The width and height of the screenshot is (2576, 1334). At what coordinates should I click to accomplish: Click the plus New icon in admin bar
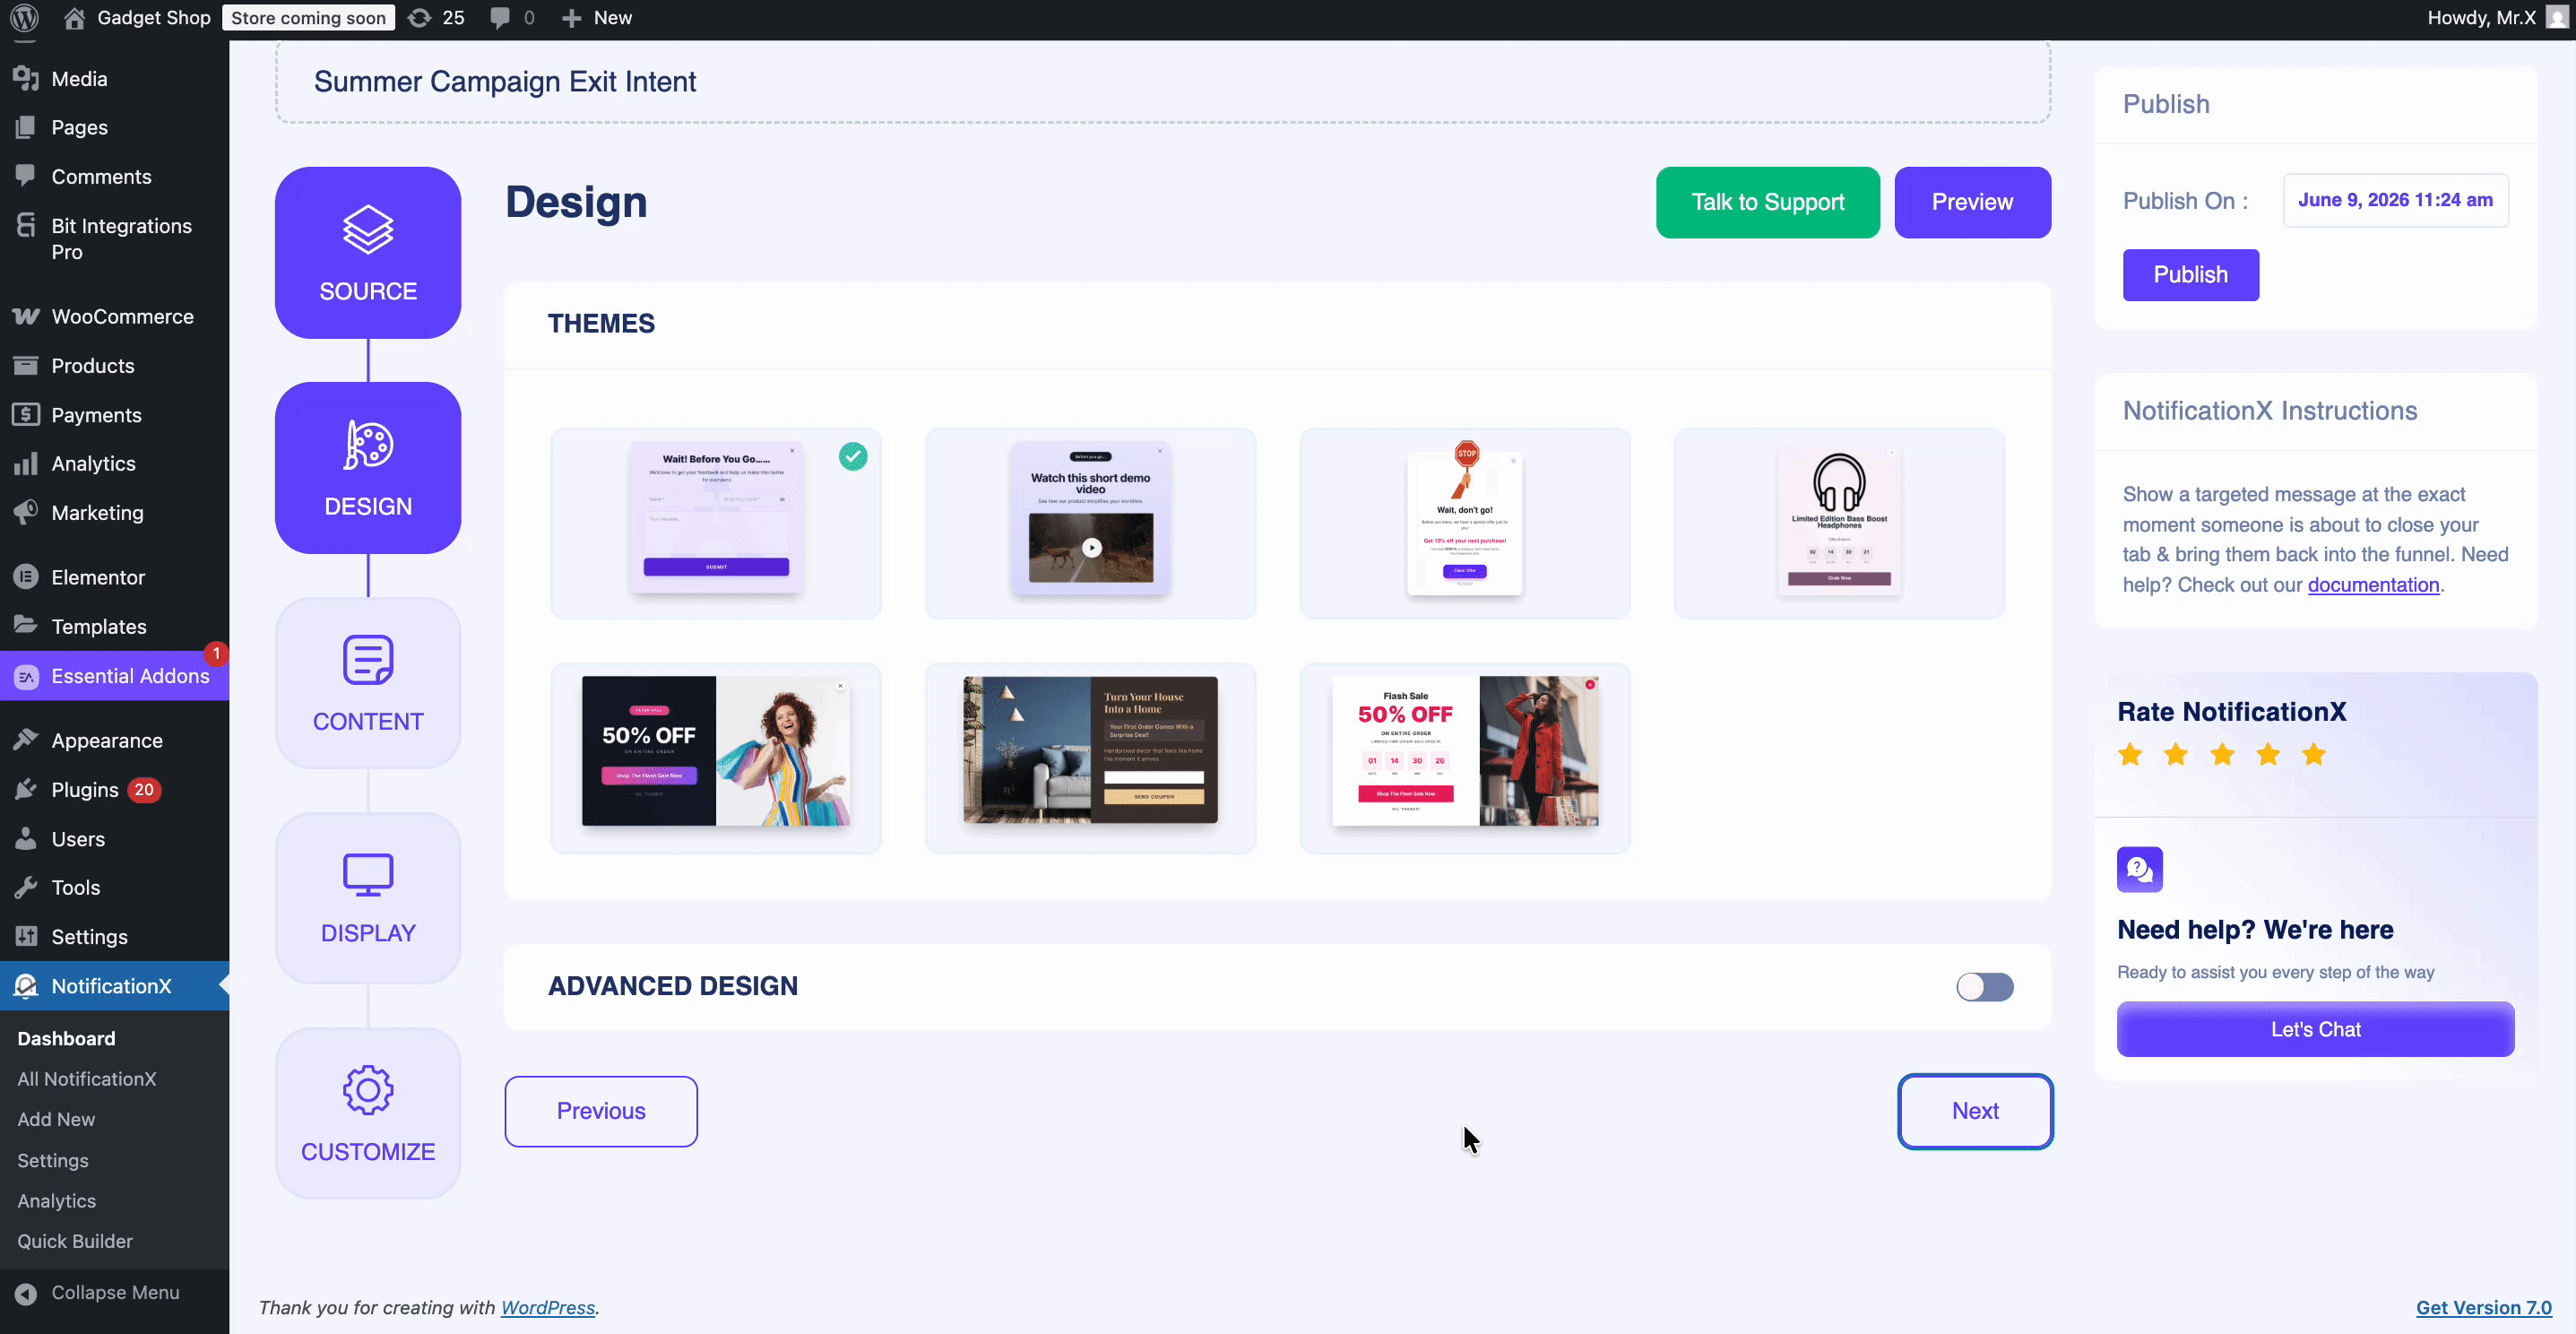(571, 18)
